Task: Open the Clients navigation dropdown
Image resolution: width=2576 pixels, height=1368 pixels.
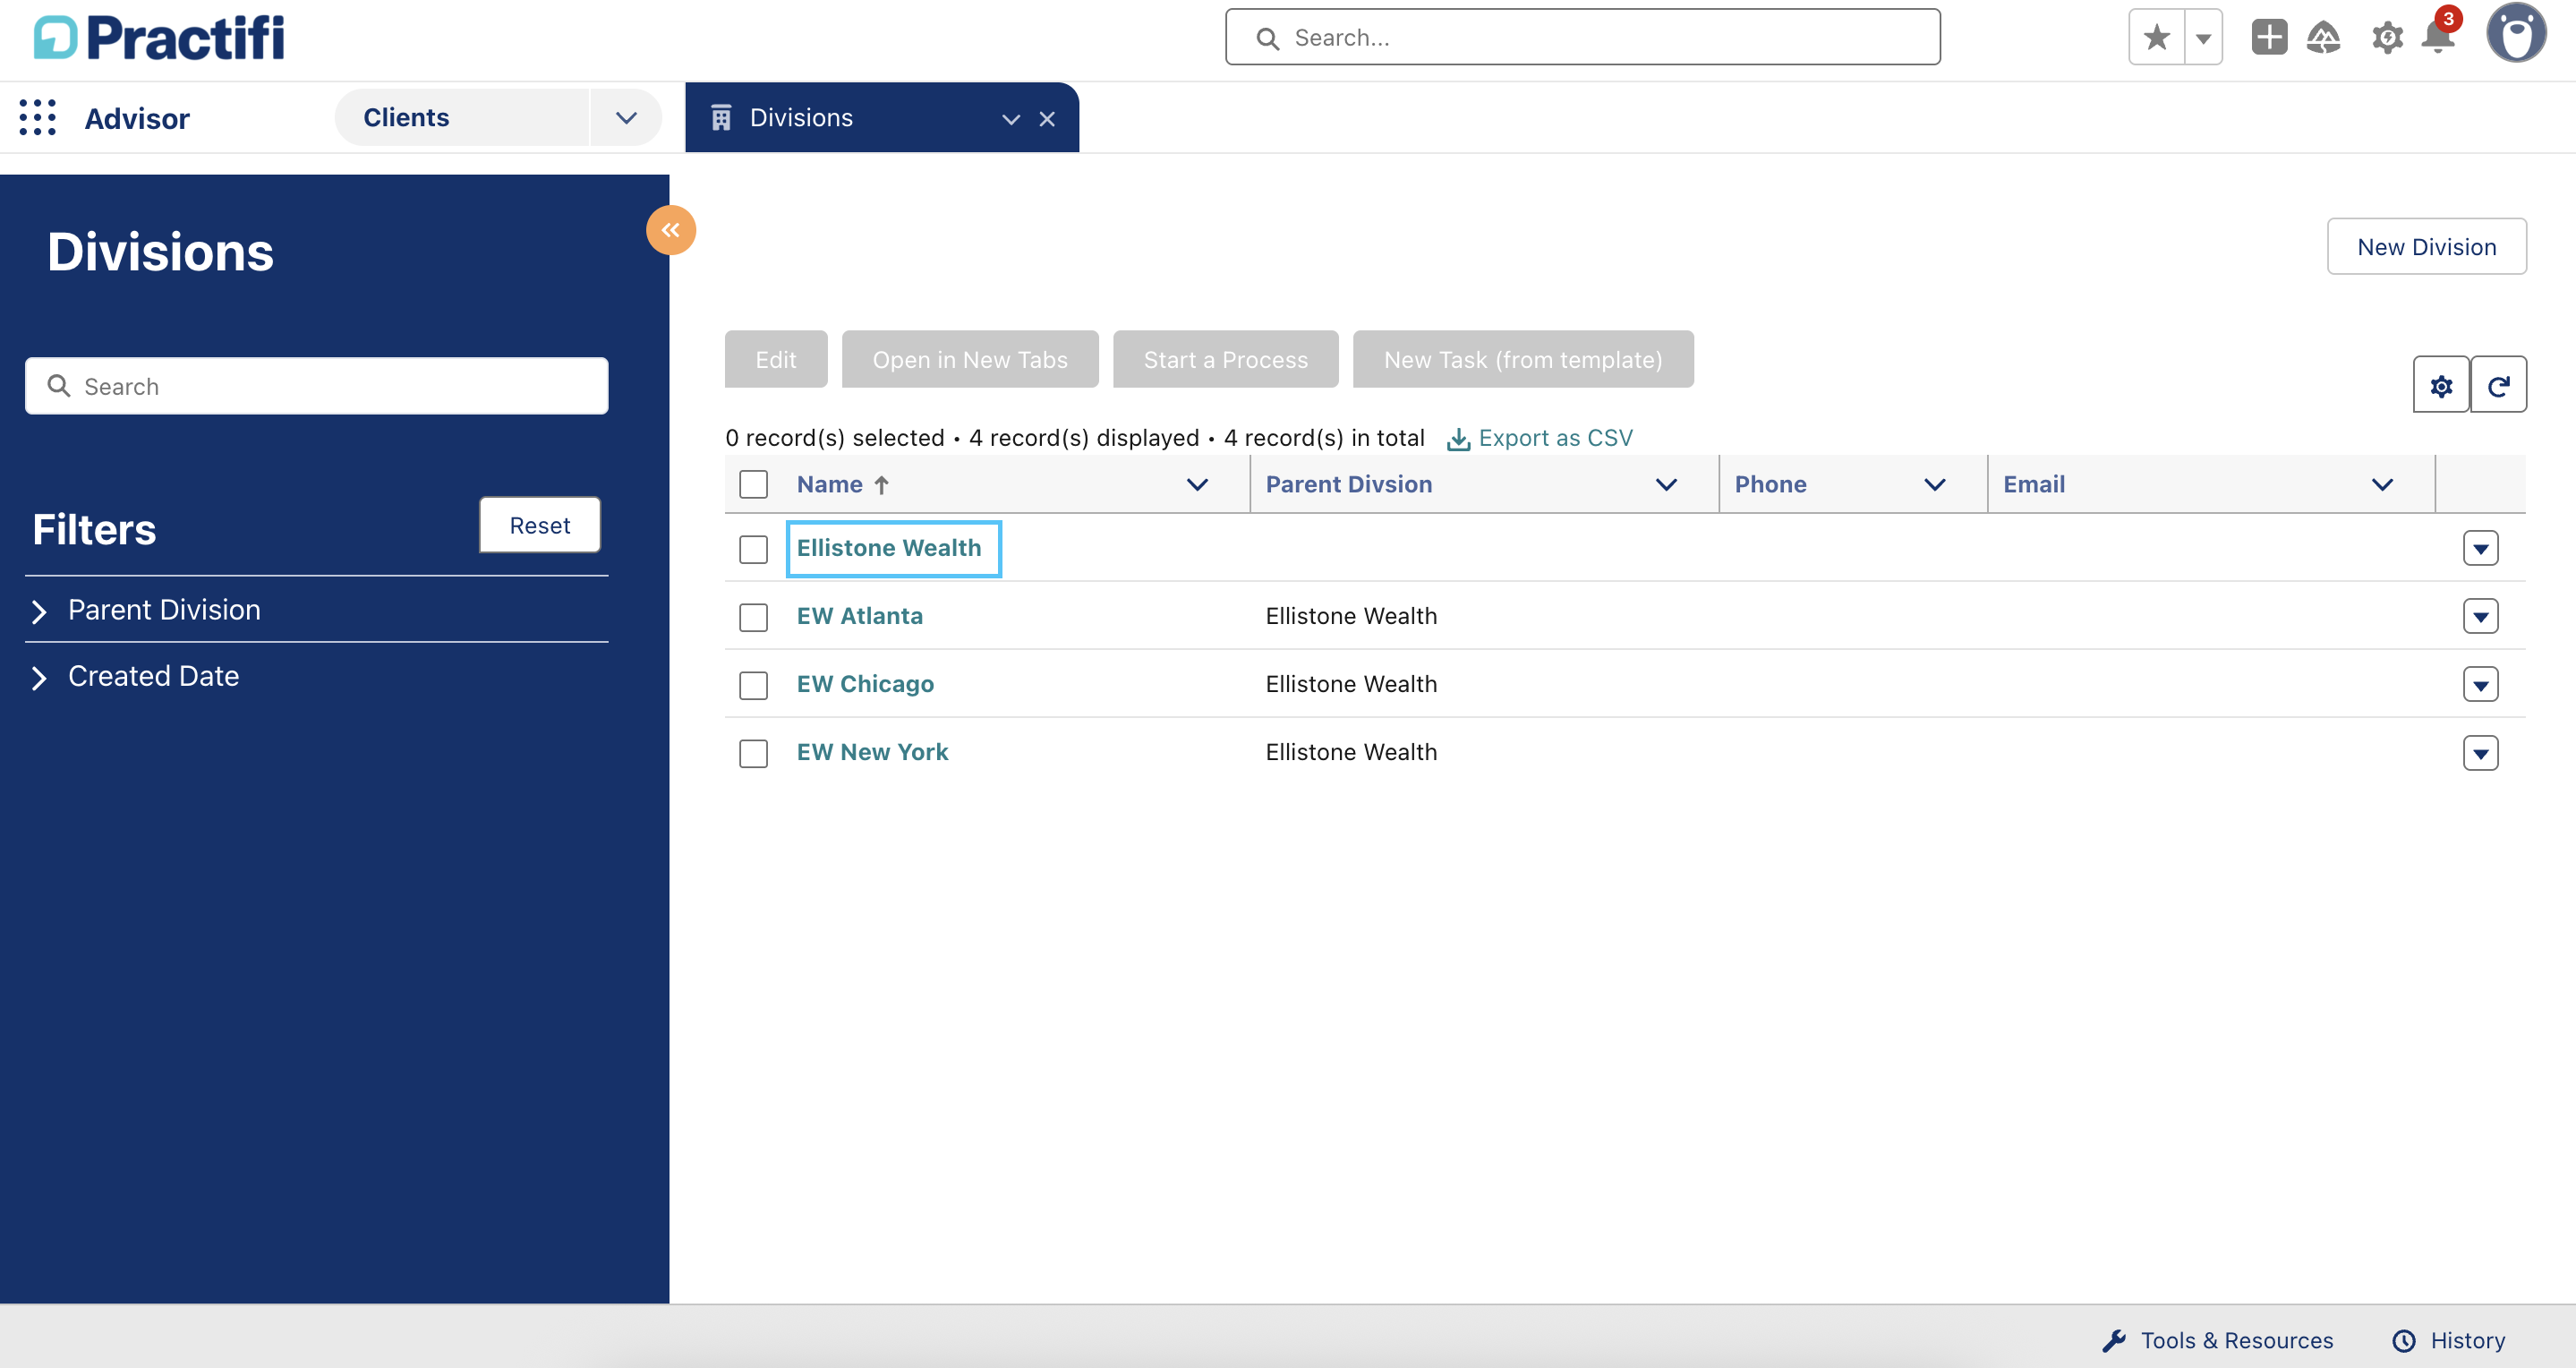Action: pos(626,118)
